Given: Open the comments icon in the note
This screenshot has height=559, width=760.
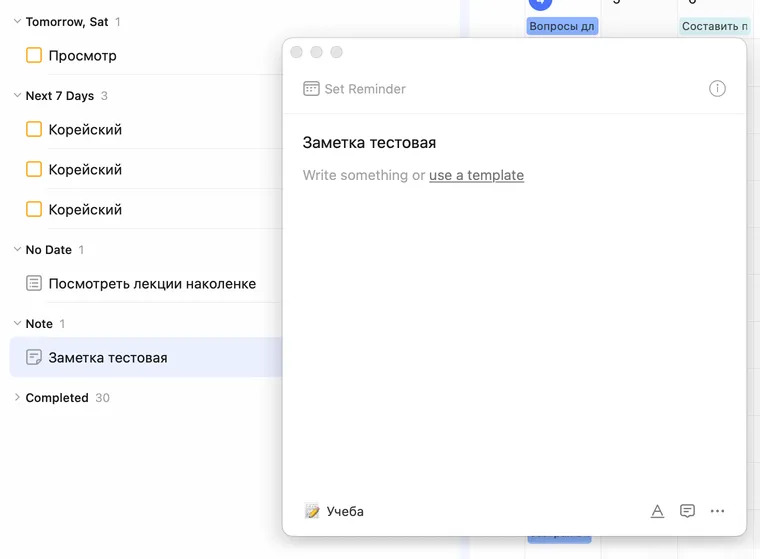Looking at the screenshot, I should coord(687,511).
